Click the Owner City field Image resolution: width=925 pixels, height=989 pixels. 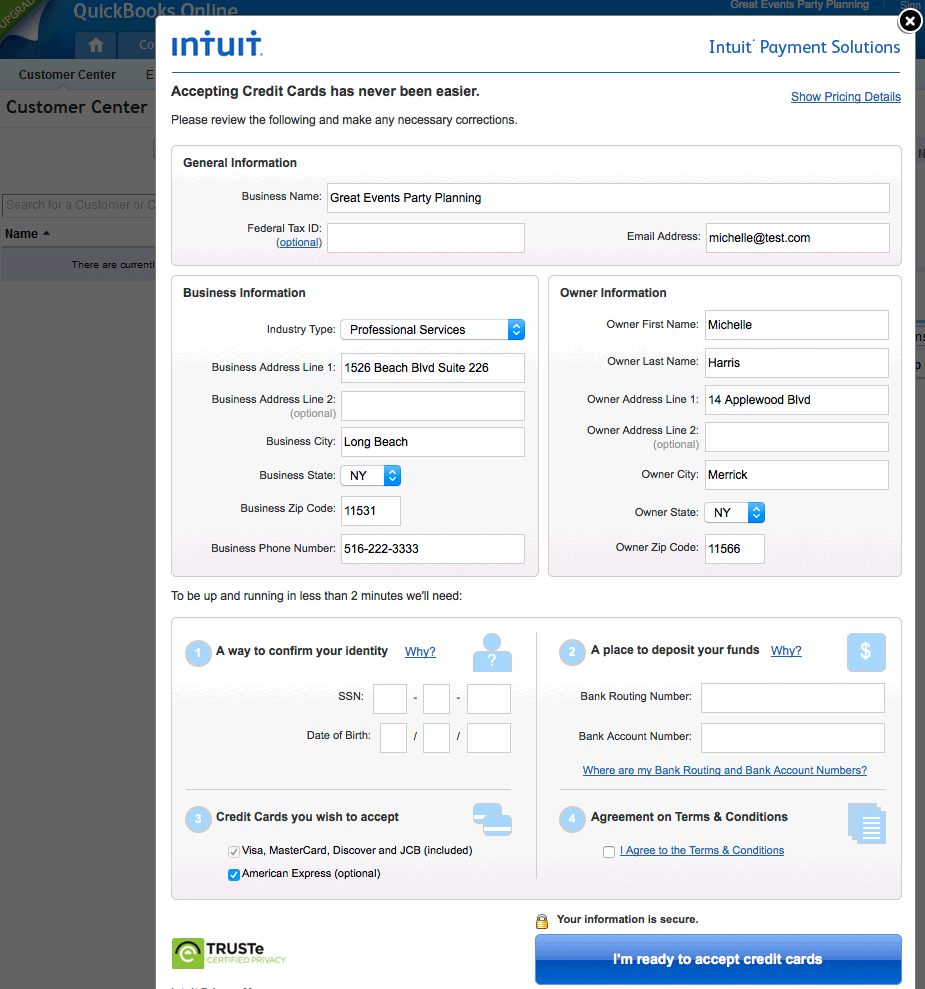coord(796,475)
